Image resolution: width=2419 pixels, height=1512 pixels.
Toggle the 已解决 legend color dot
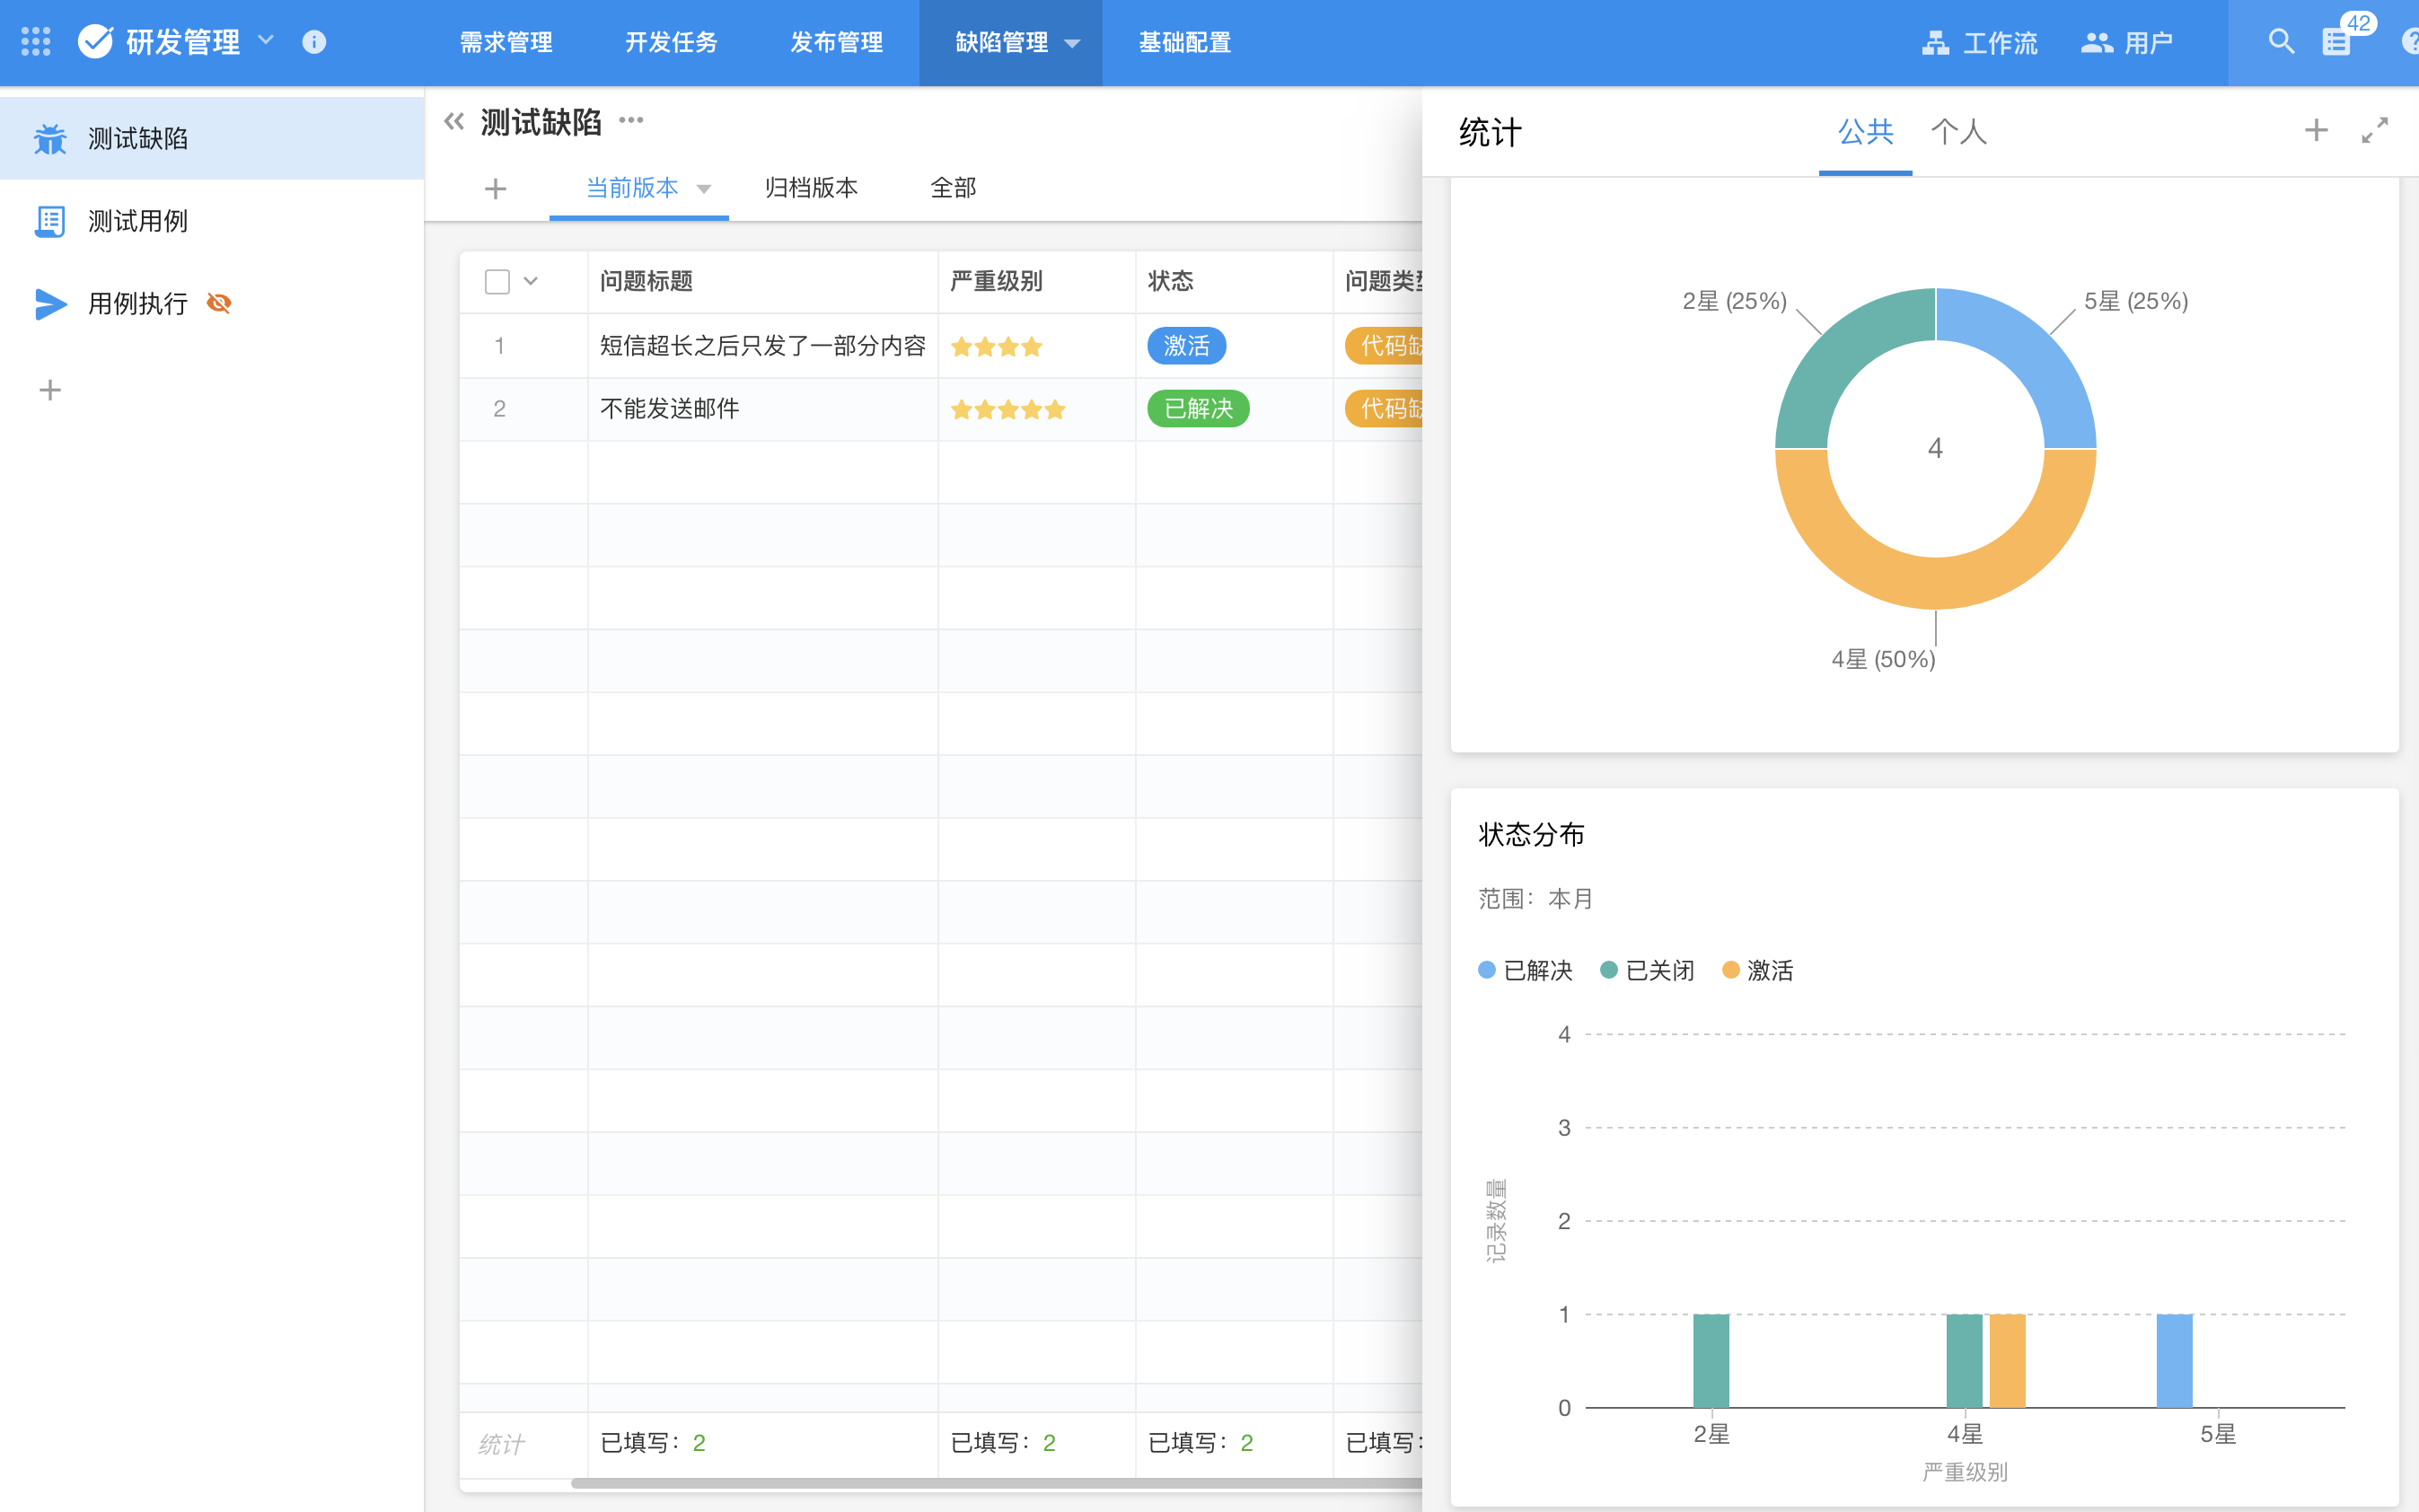[1487, 970]
